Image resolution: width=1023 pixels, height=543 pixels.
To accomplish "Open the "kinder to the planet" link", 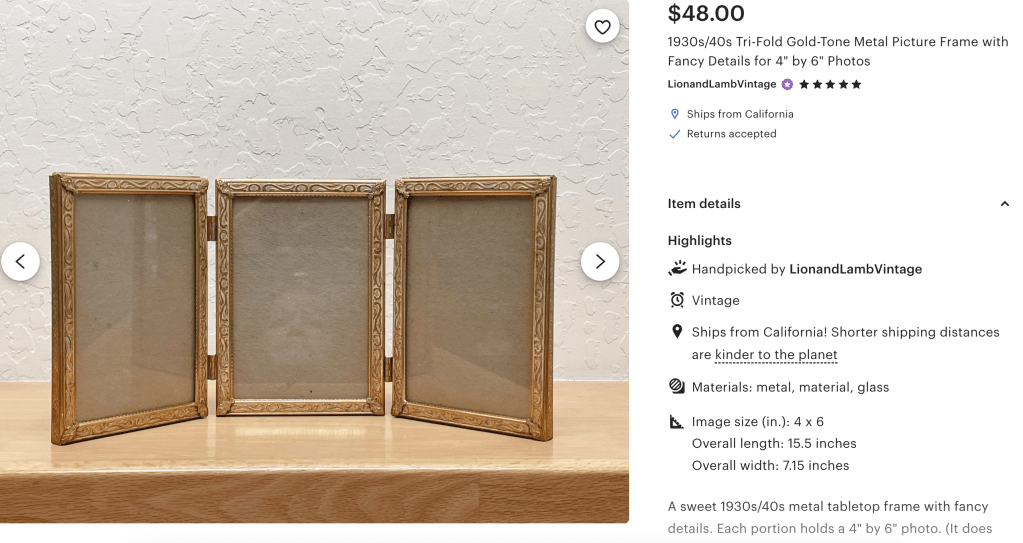I will tap(776, 355).
